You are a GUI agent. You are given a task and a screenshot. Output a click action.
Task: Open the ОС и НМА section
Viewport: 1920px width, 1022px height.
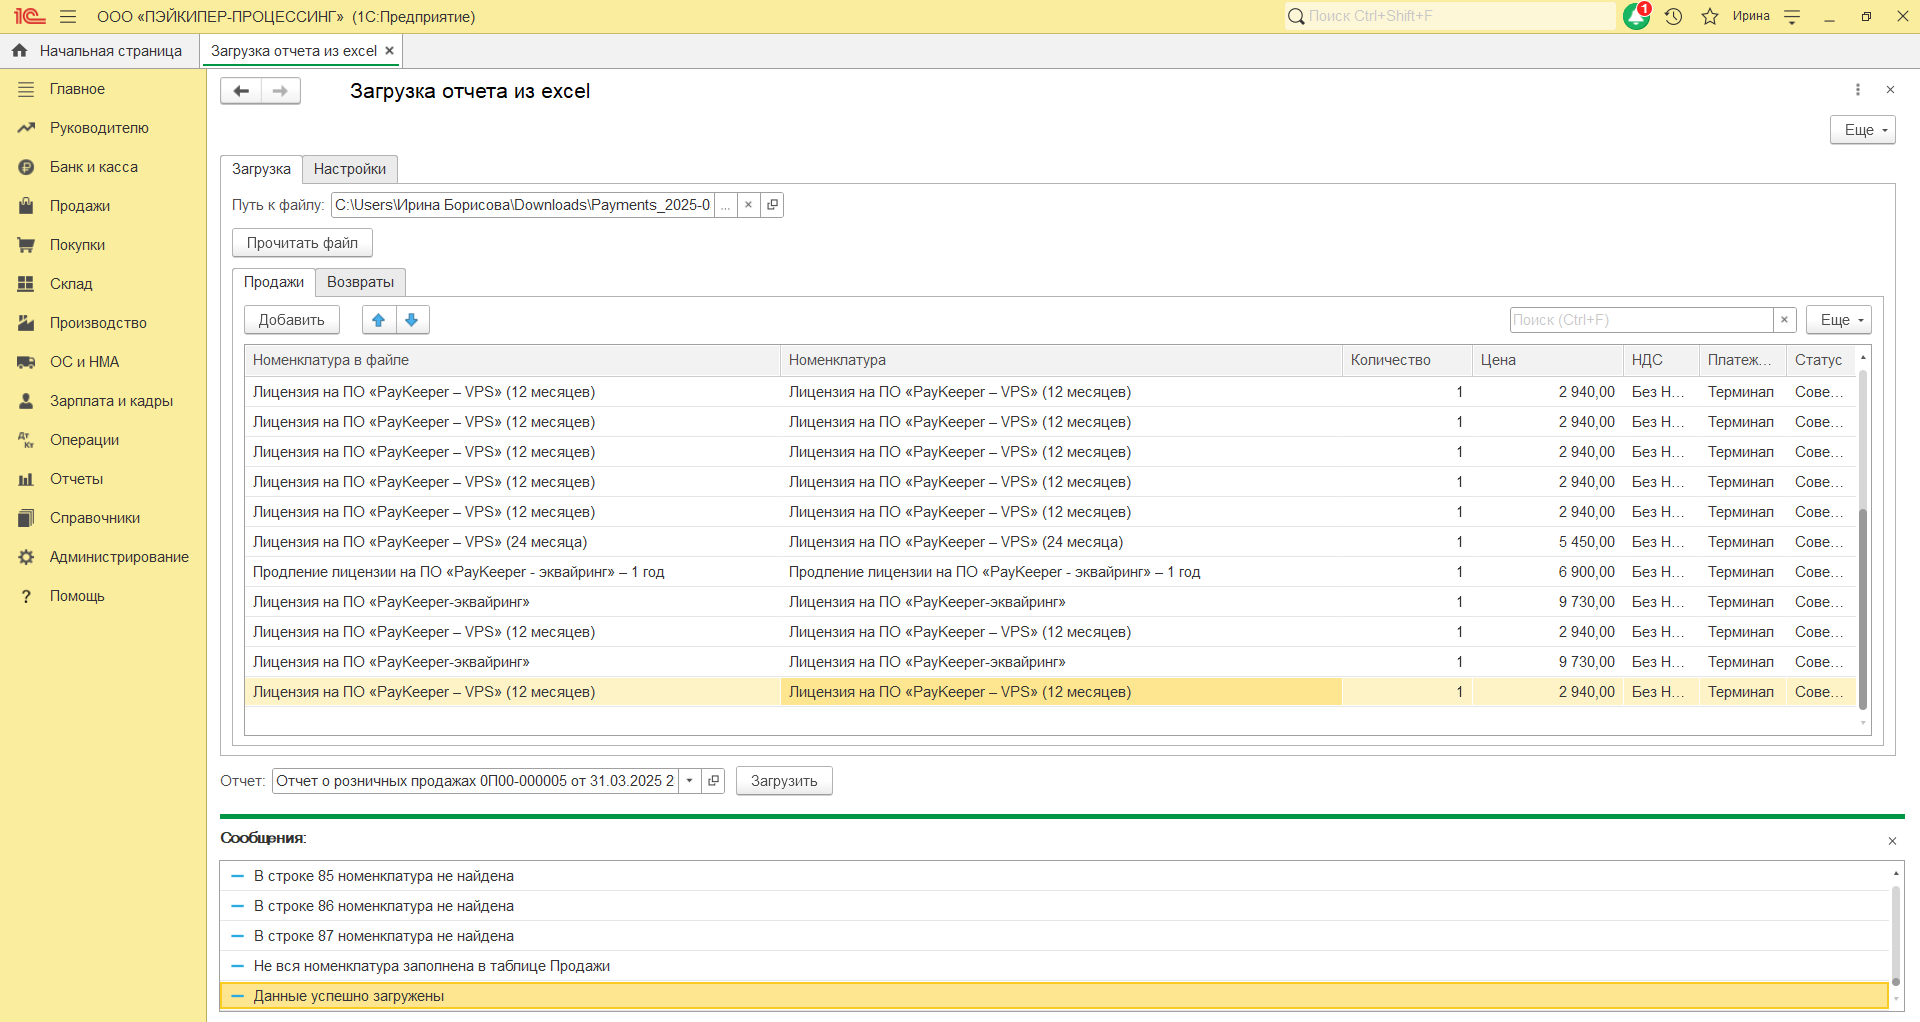[84, 362]
